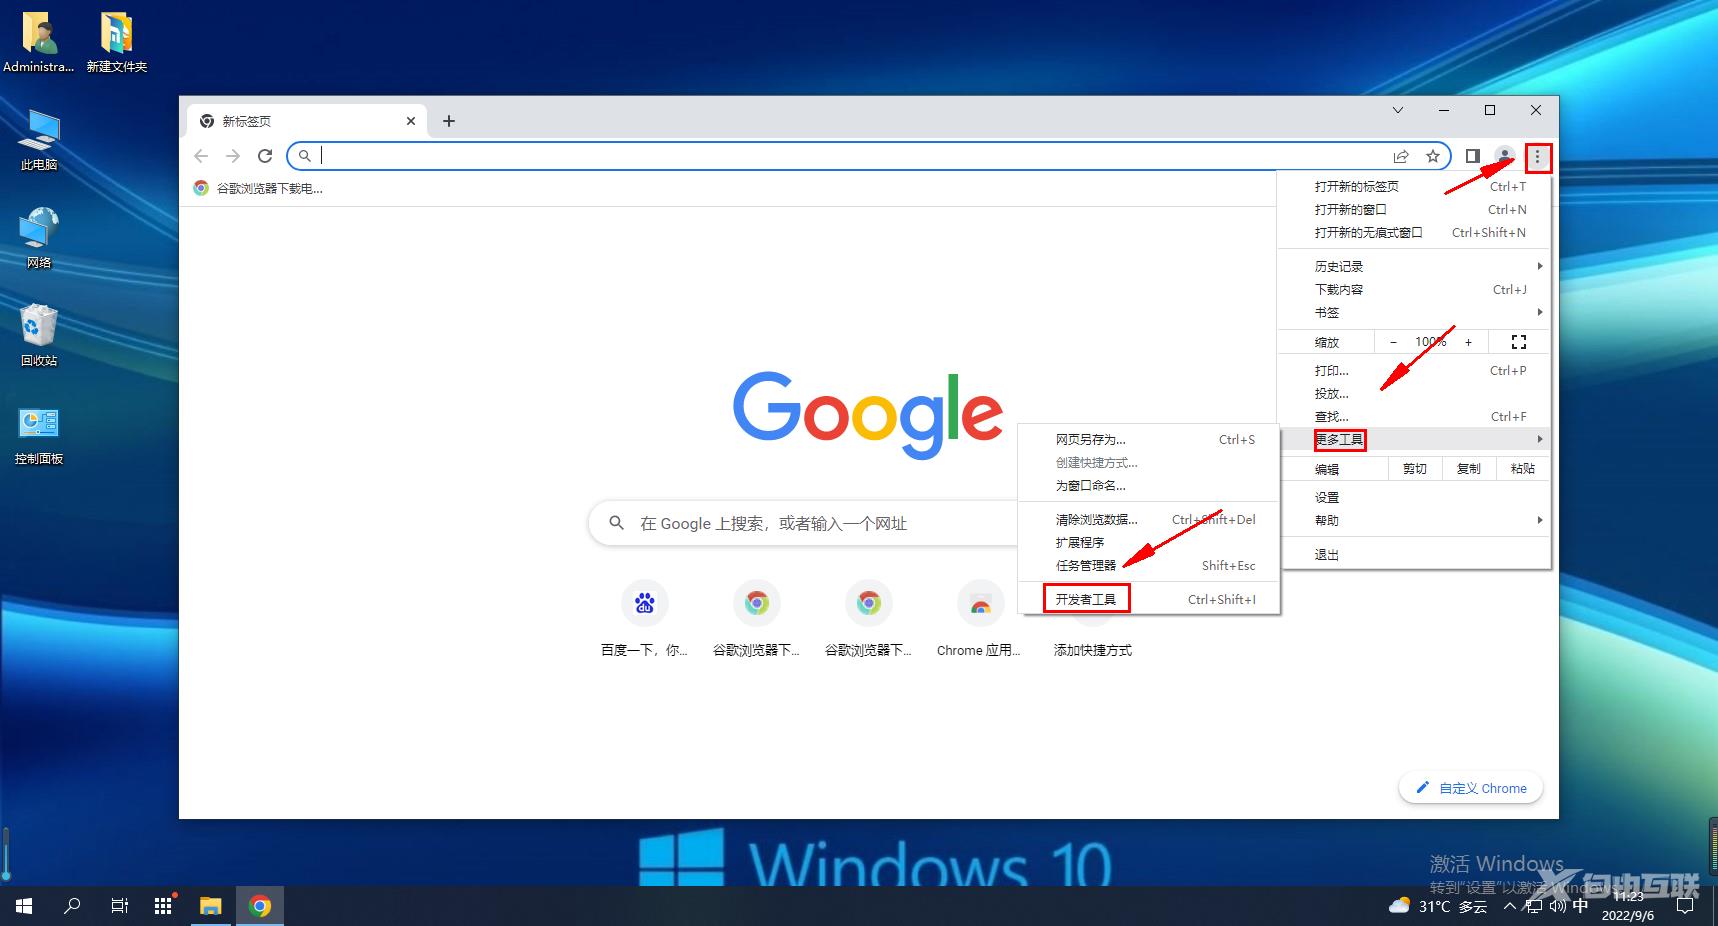Choose 为窗口命名... in submenu
This screenshot has height=926, width=1718.
1149,485
